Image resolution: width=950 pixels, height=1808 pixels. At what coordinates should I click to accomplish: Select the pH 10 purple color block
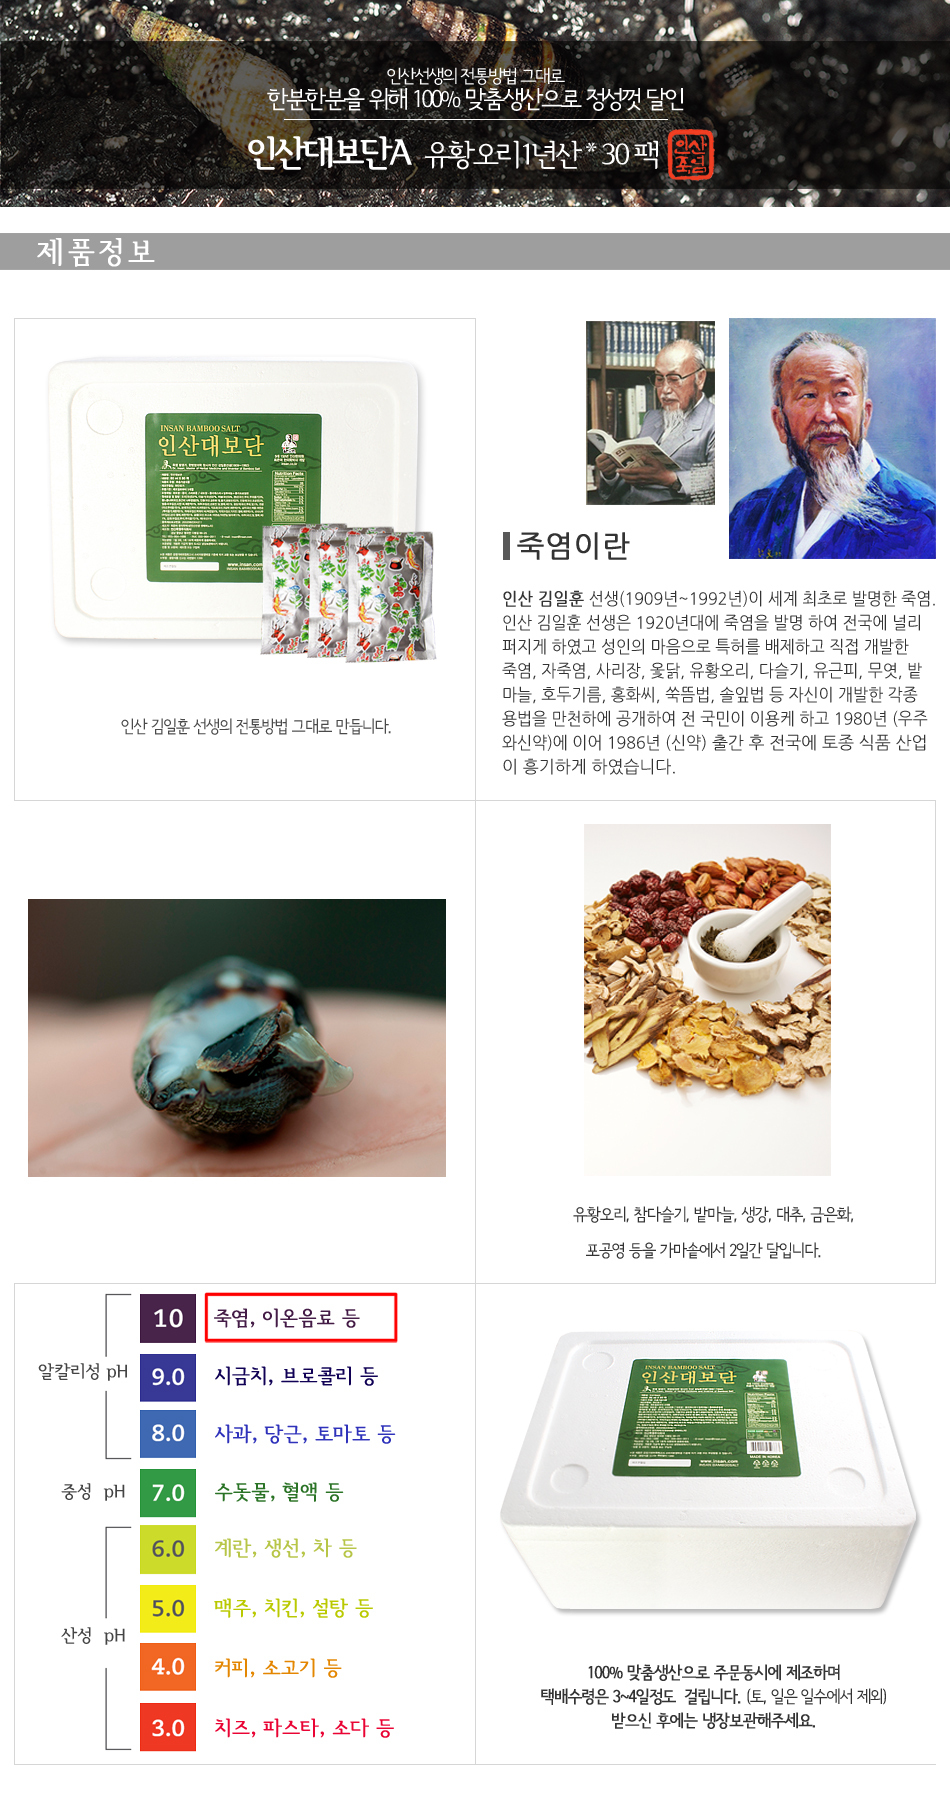coord(168,1318)
